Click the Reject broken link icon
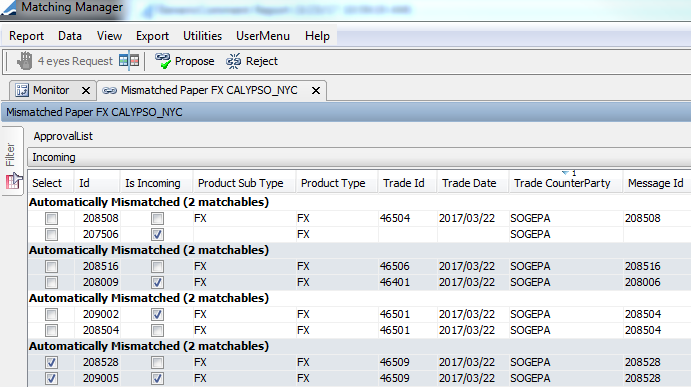 click(x=234, y=61)
